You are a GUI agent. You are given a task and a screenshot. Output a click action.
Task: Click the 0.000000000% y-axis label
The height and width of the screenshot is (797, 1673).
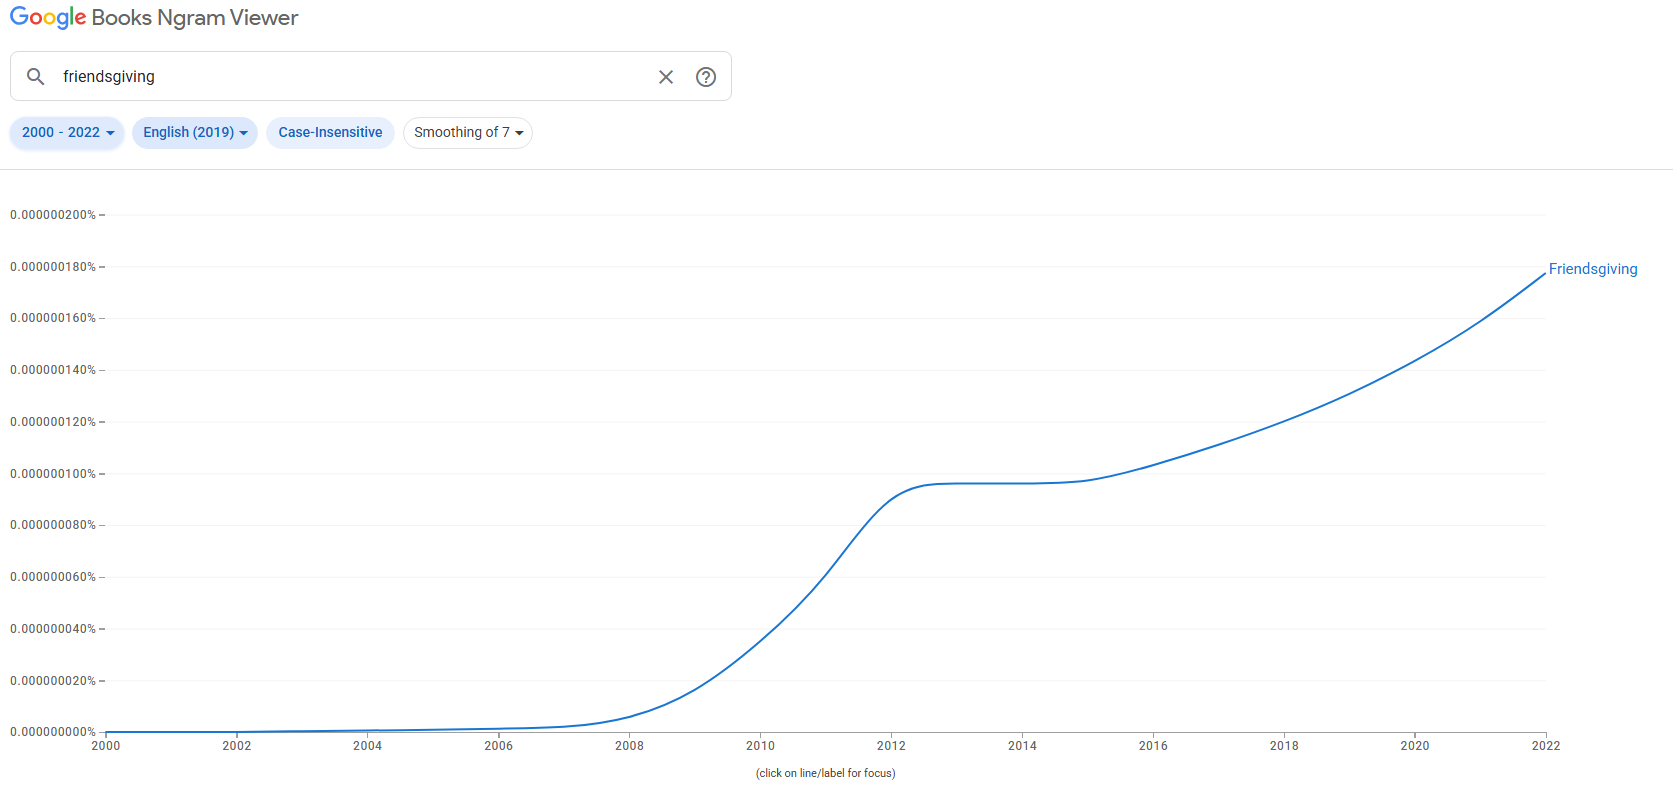point(53,732)
